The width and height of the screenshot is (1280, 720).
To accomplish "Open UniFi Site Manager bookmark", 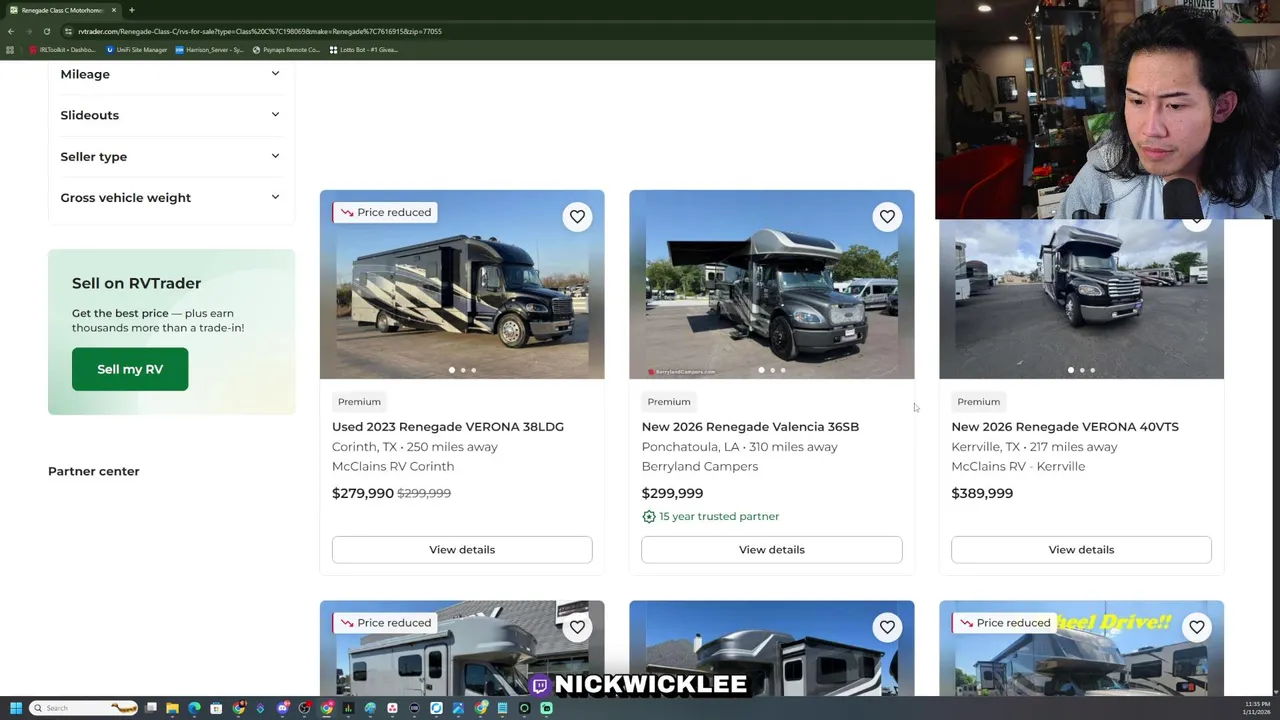I will [136, 49].
